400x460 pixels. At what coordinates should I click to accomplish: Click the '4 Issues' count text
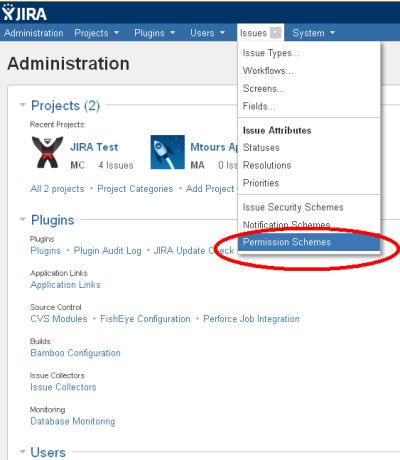(x=116, y=165)
